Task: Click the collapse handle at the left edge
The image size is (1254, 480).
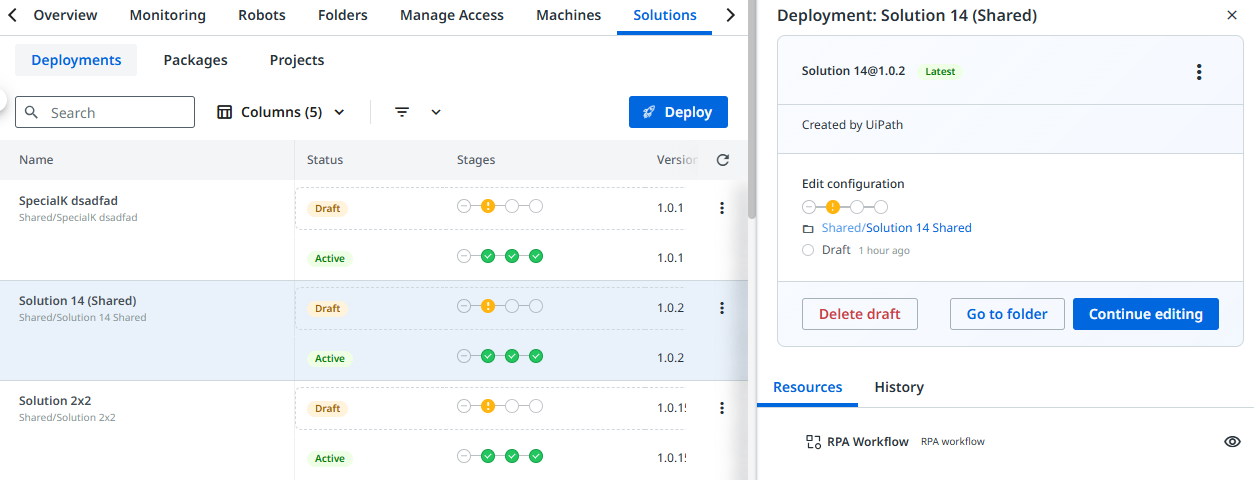Action: point(3,99)
